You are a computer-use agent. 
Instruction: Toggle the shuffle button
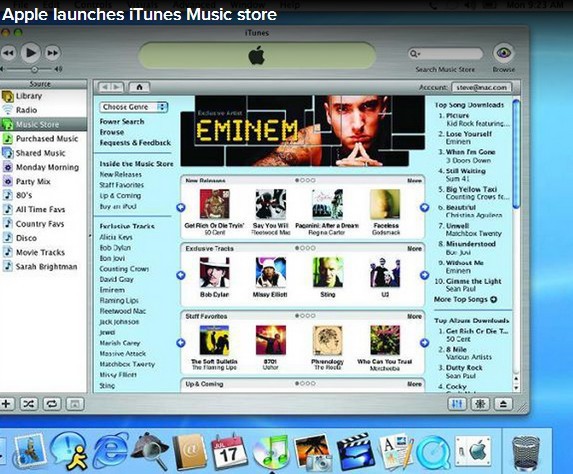click(x=29, y=404)
